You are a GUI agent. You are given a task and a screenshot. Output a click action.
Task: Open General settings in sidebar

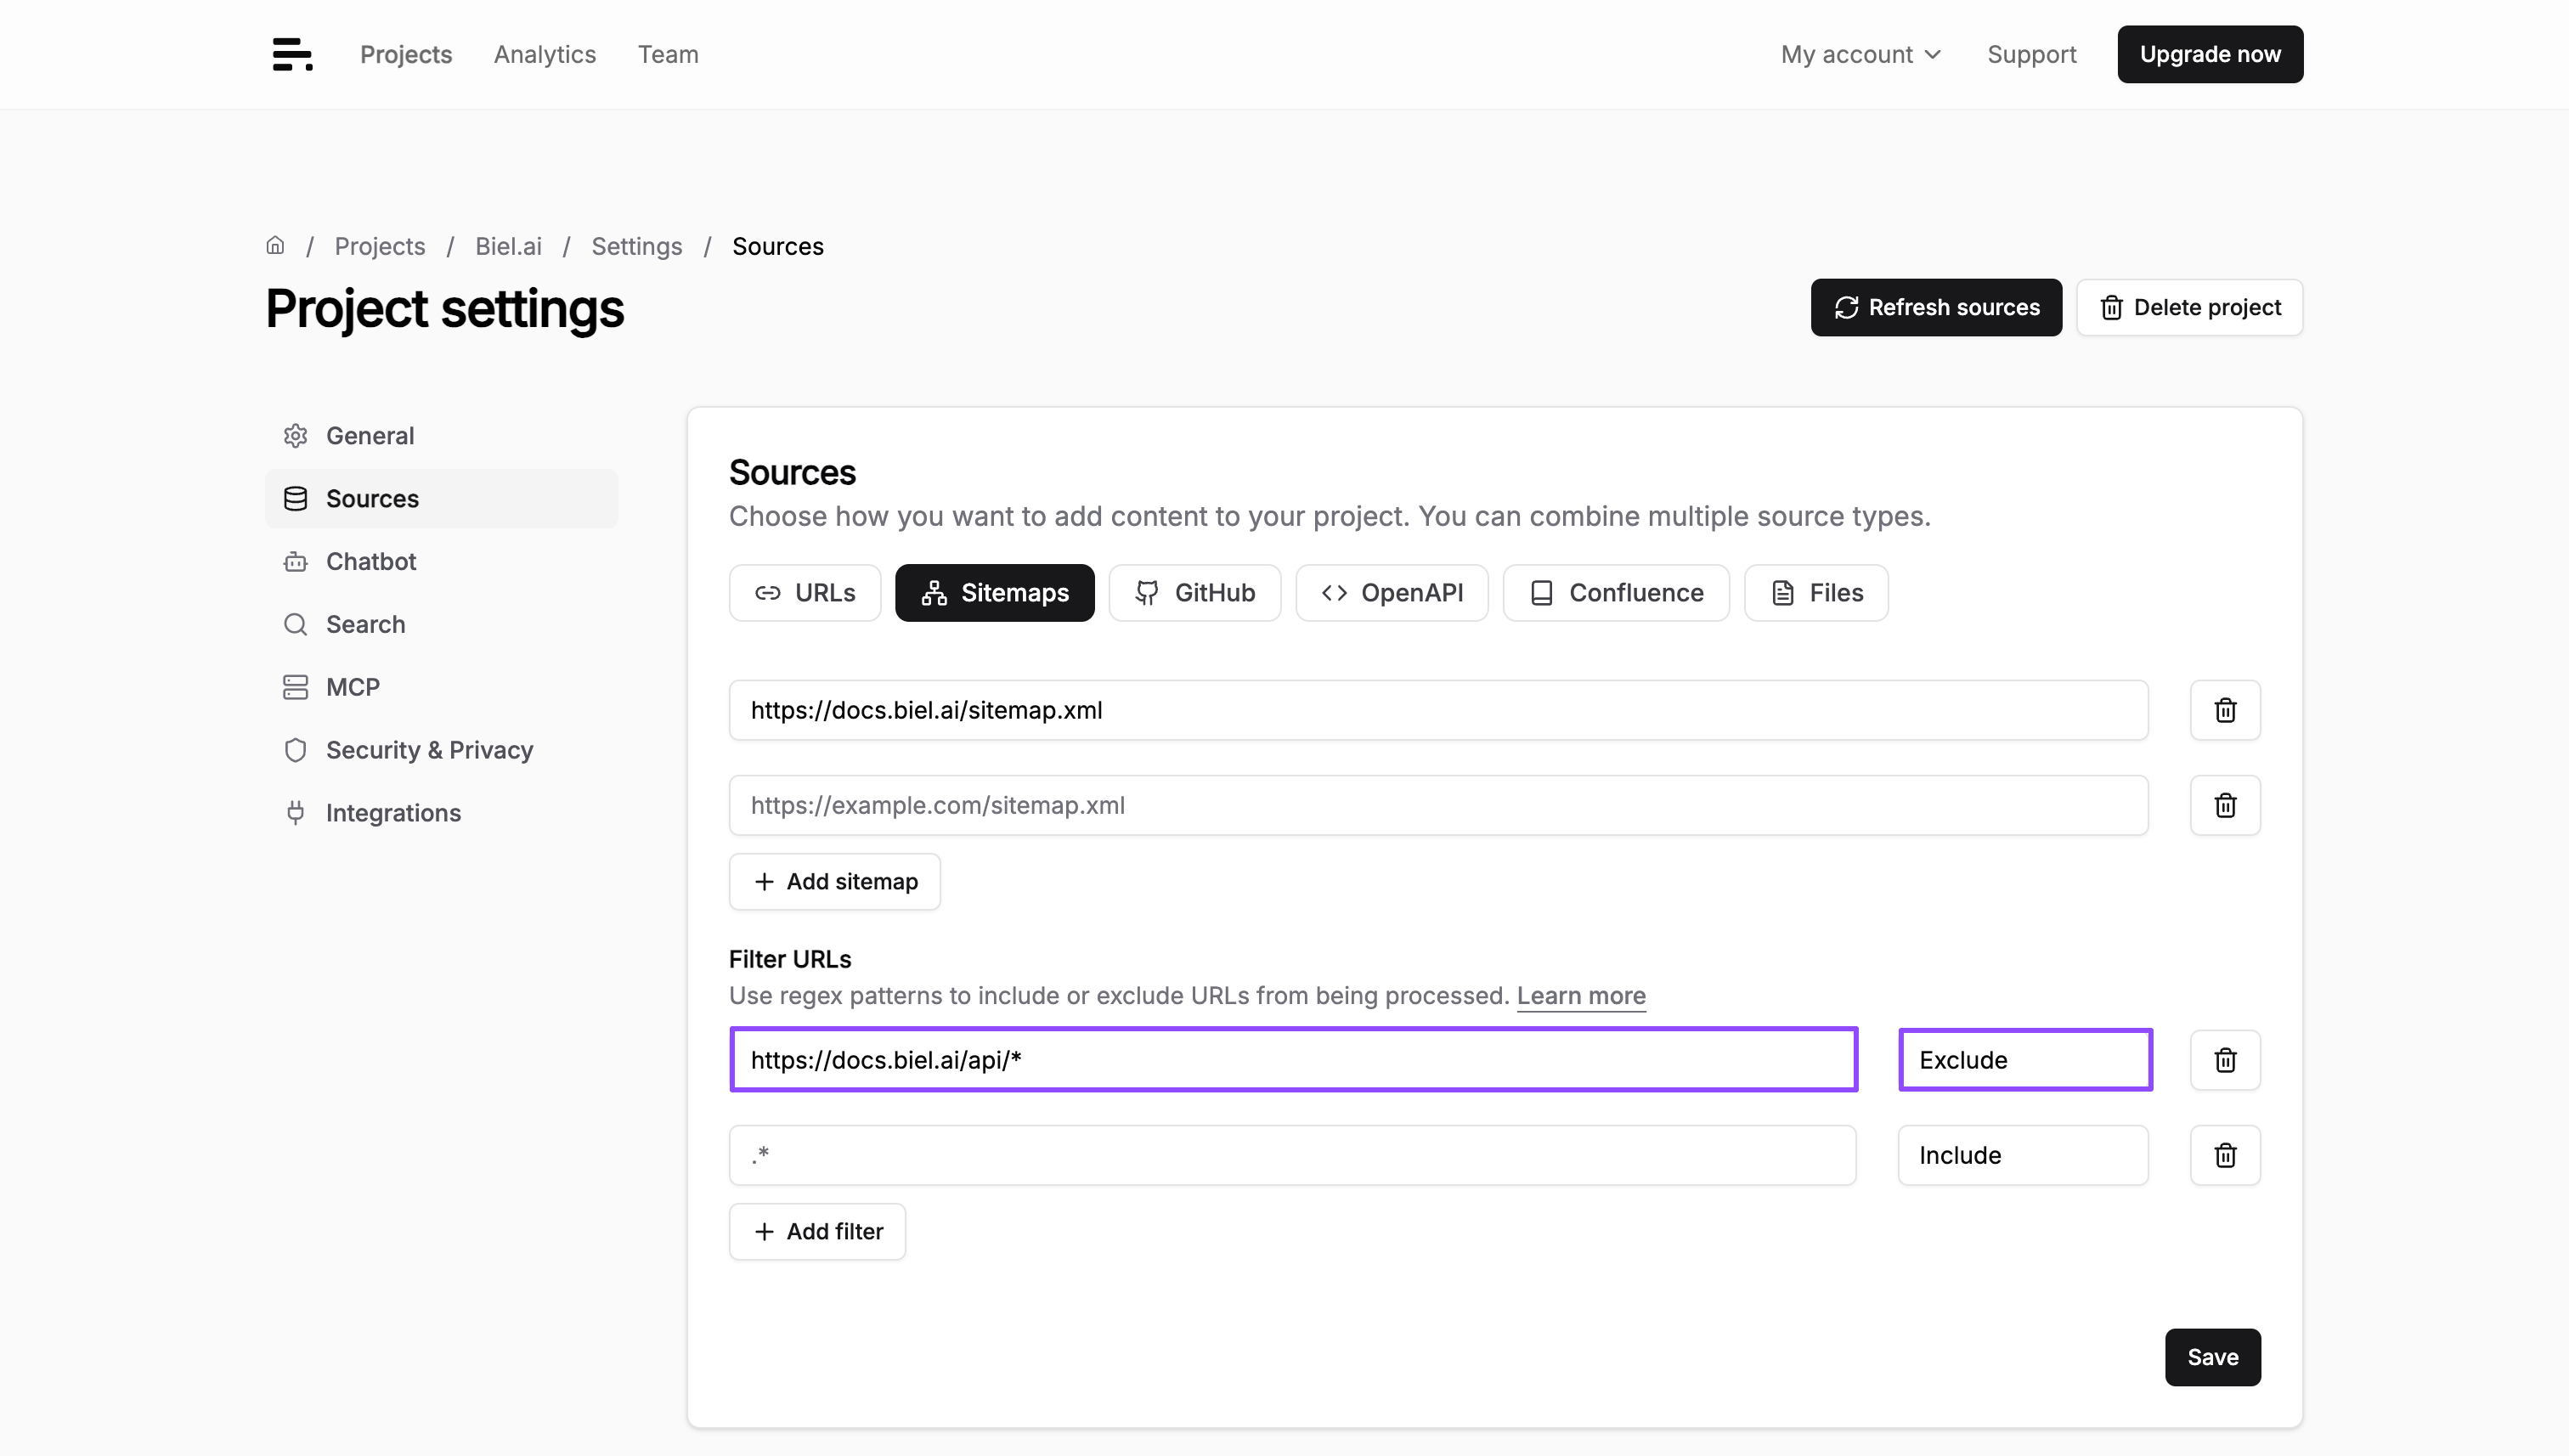[441, 436]
